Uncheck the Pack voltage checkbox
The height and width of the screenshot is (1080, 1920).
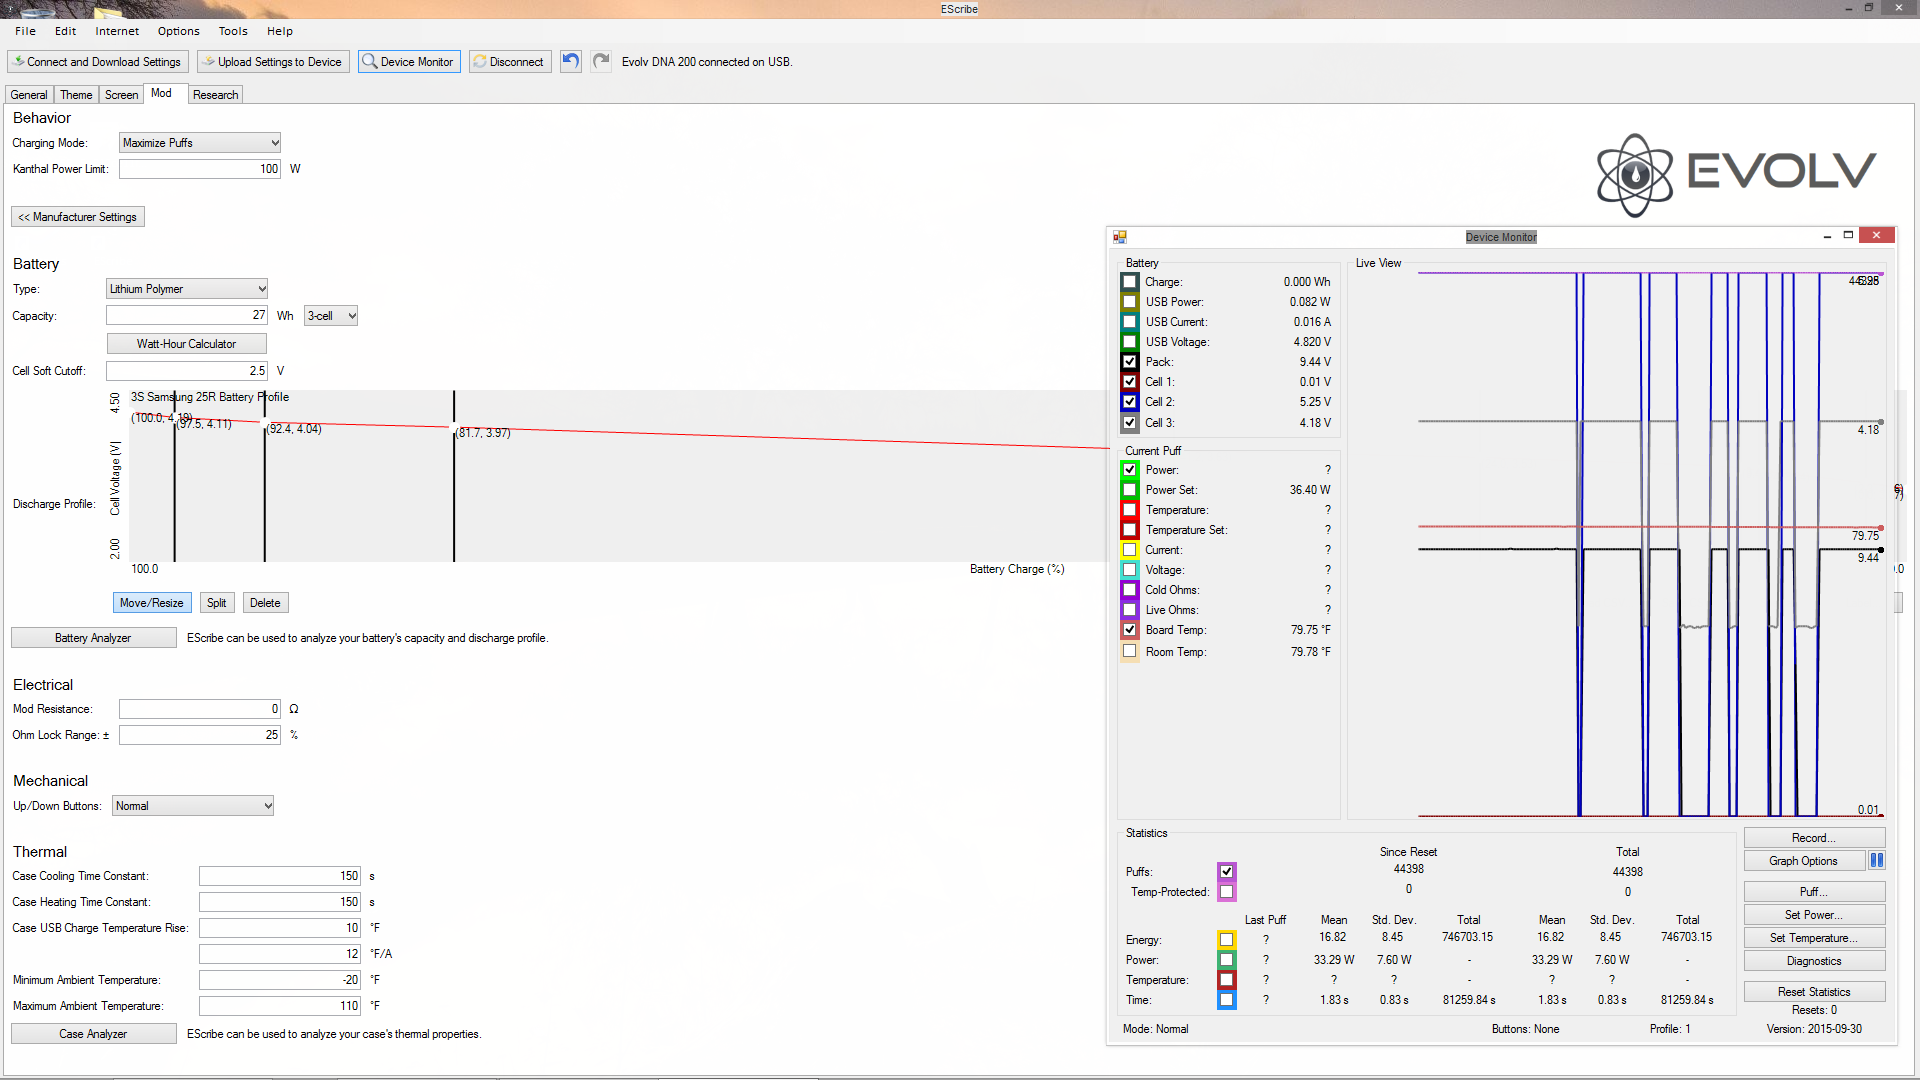click(x=1130, y=362)
